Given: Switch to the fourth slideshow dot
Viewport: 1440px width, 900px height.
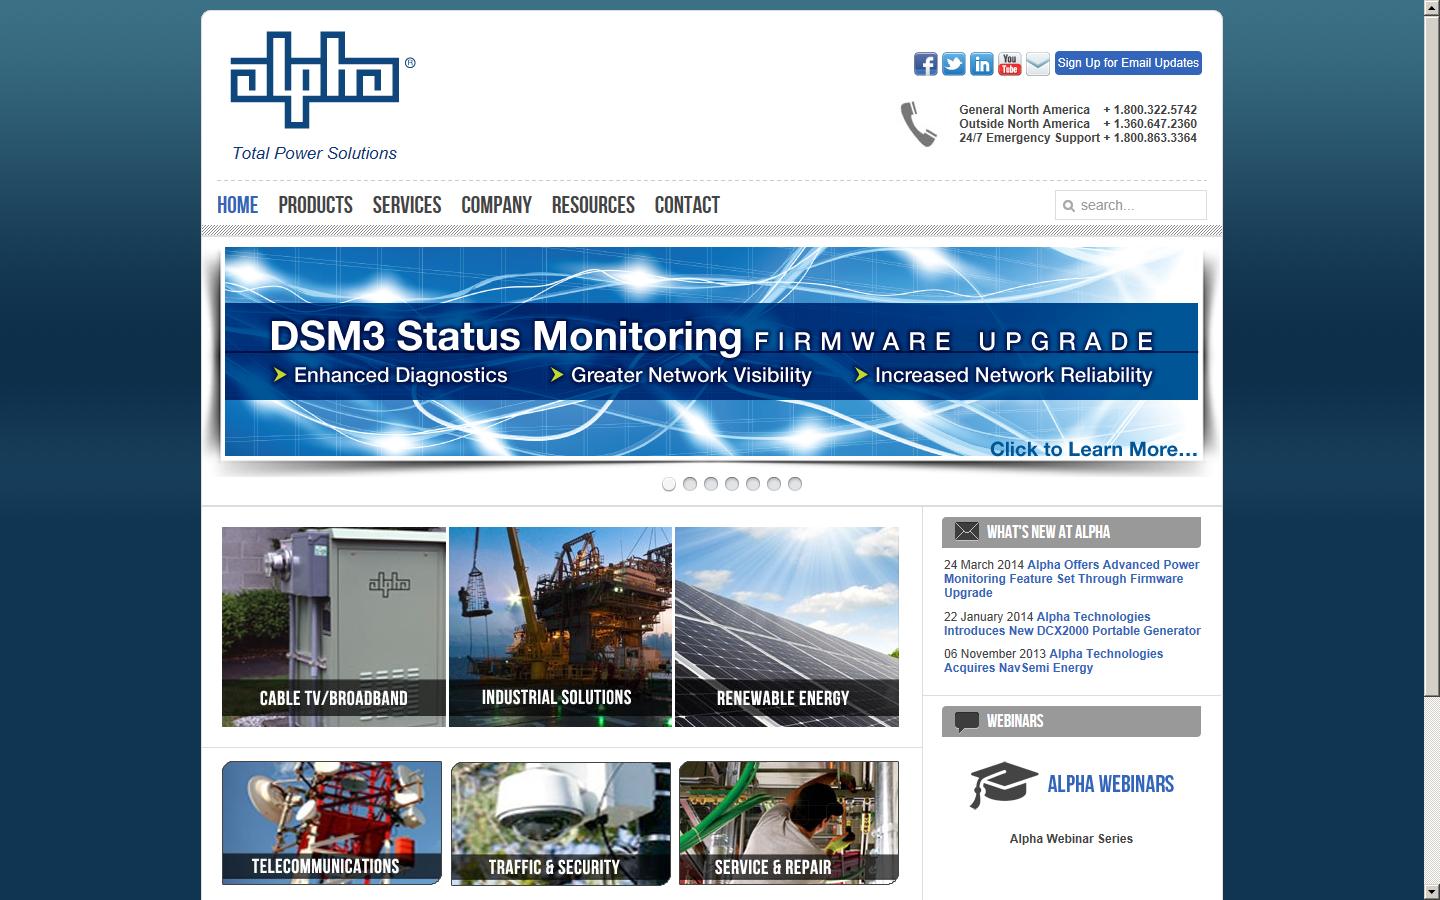Looking at the screenshot, I should [732, 484].
